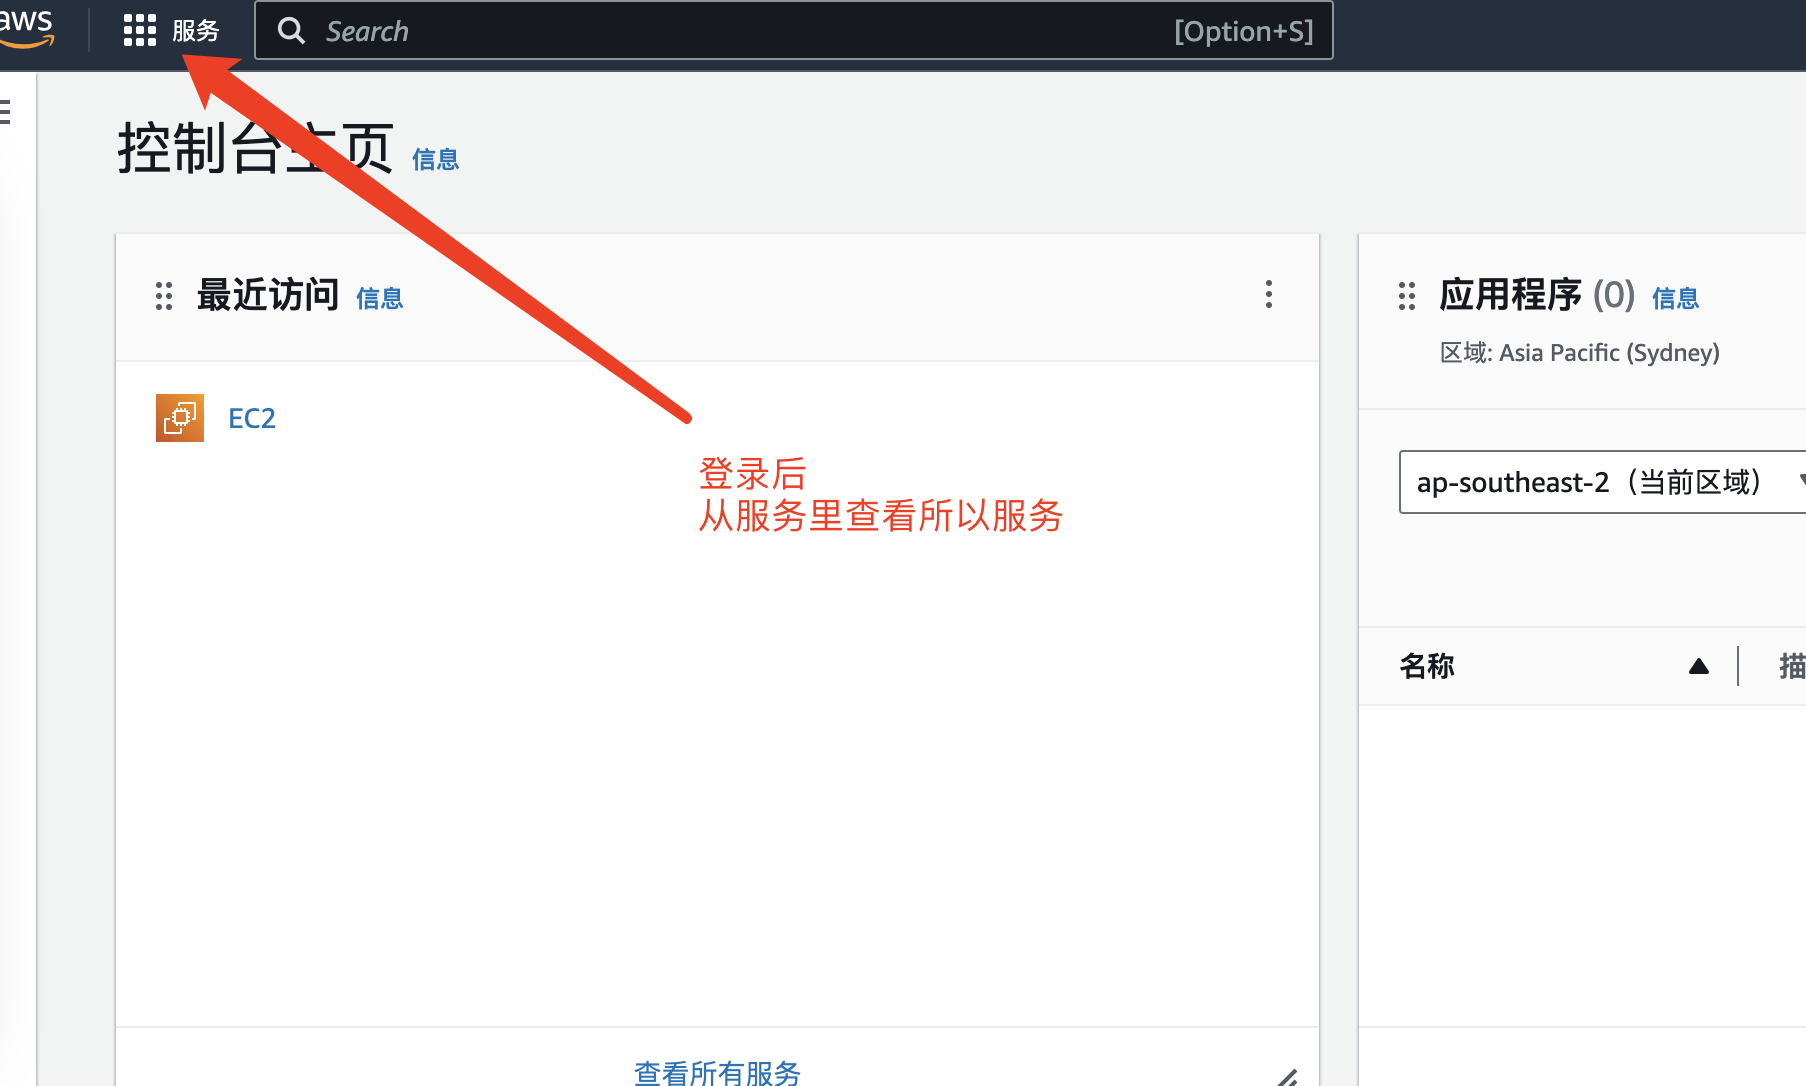The height and width of the screenshot is (1086, 1806).
Task: Open 信息 link beside 应用程序
Action: point(1675,298)
